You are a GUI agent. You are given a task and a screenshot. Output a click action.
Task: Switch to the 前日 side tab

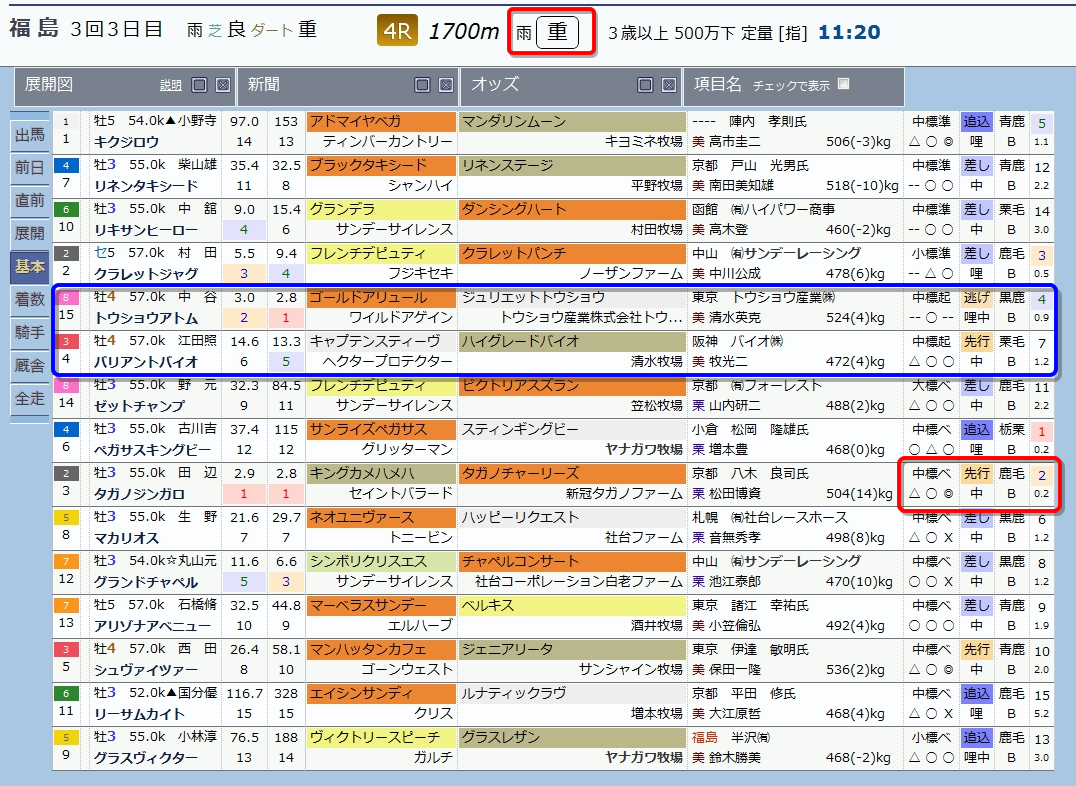pos(30,167)
